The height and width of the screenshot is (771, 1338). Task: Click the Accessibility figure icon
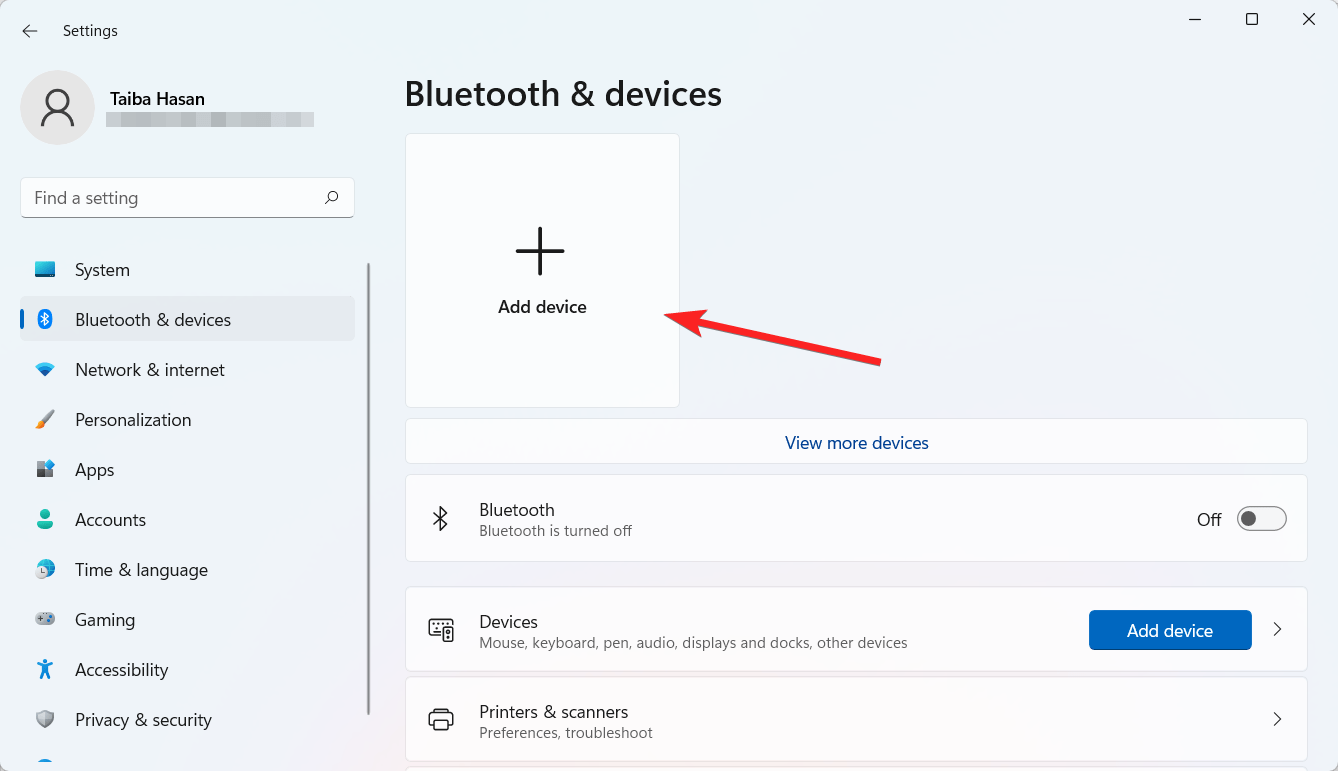click(x=45, y=670)
